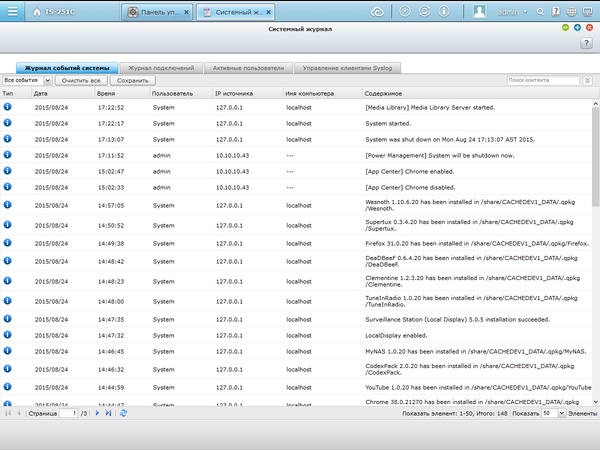Click the Сохранить button
Viewport: 600px width, 450px height.
pos(132,79)
